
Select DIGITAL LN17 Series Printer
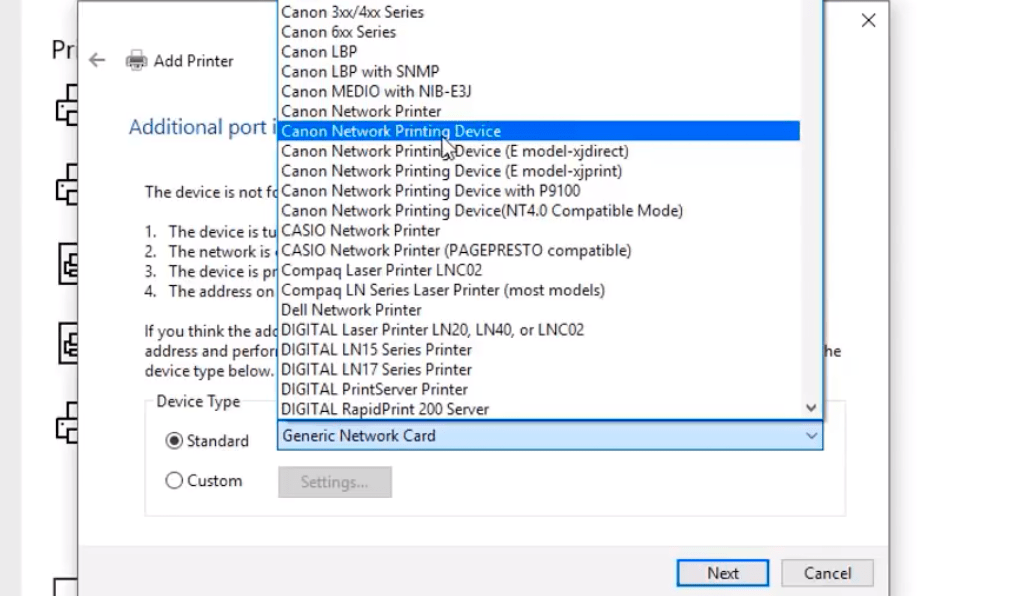click(x=539, y=369)
